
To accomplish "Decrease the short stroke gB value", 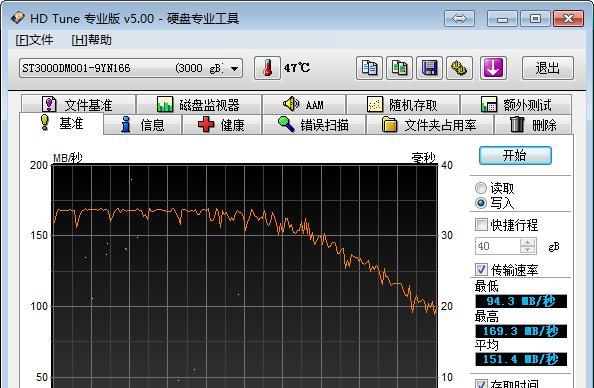I will 528,250.
